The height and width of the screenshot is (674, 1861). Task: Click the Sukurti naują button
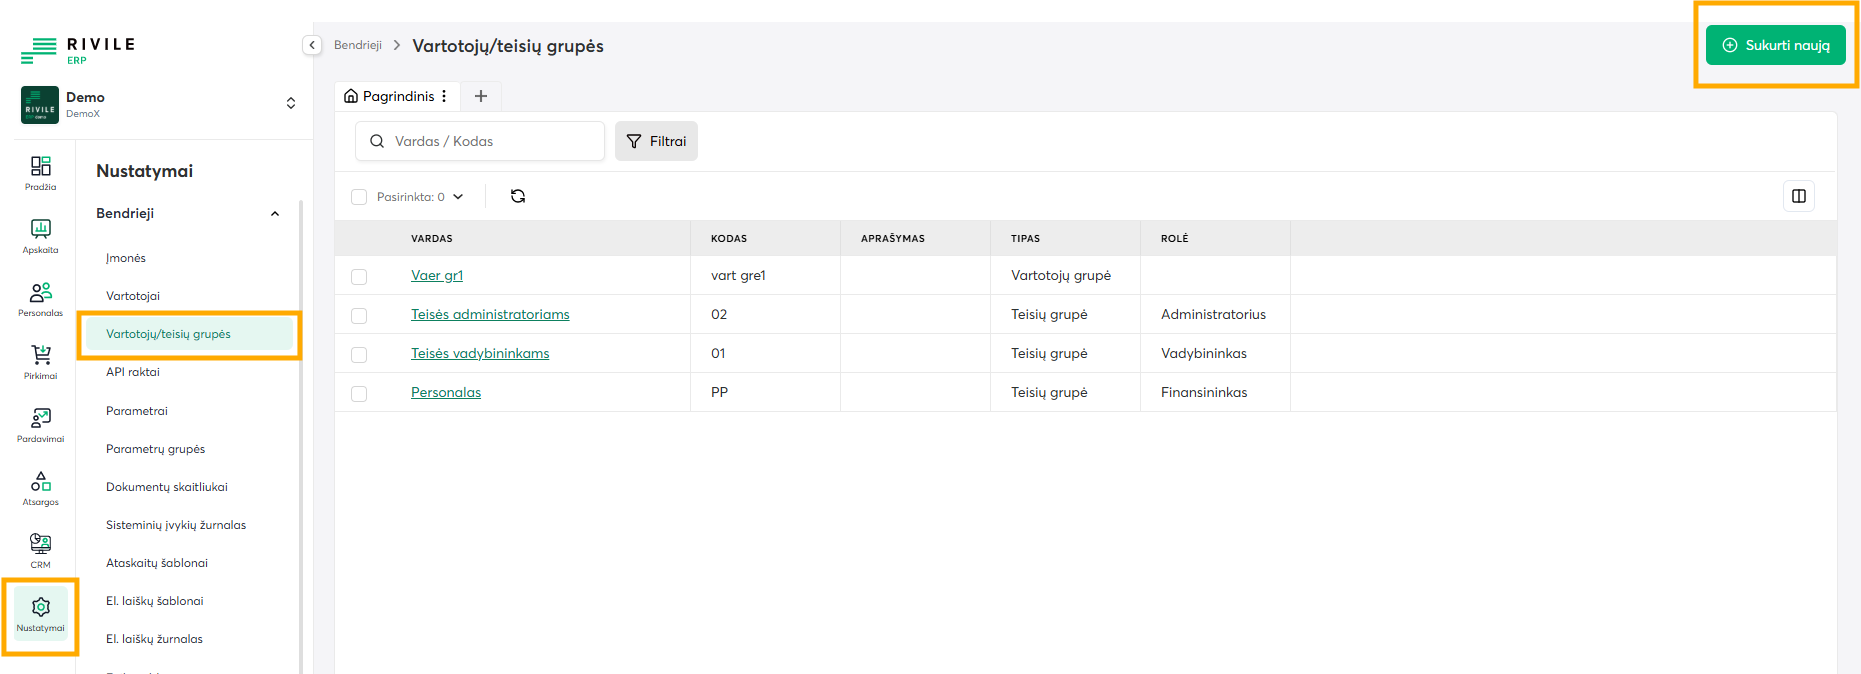pyautogui.click(x=1775, y=46)
